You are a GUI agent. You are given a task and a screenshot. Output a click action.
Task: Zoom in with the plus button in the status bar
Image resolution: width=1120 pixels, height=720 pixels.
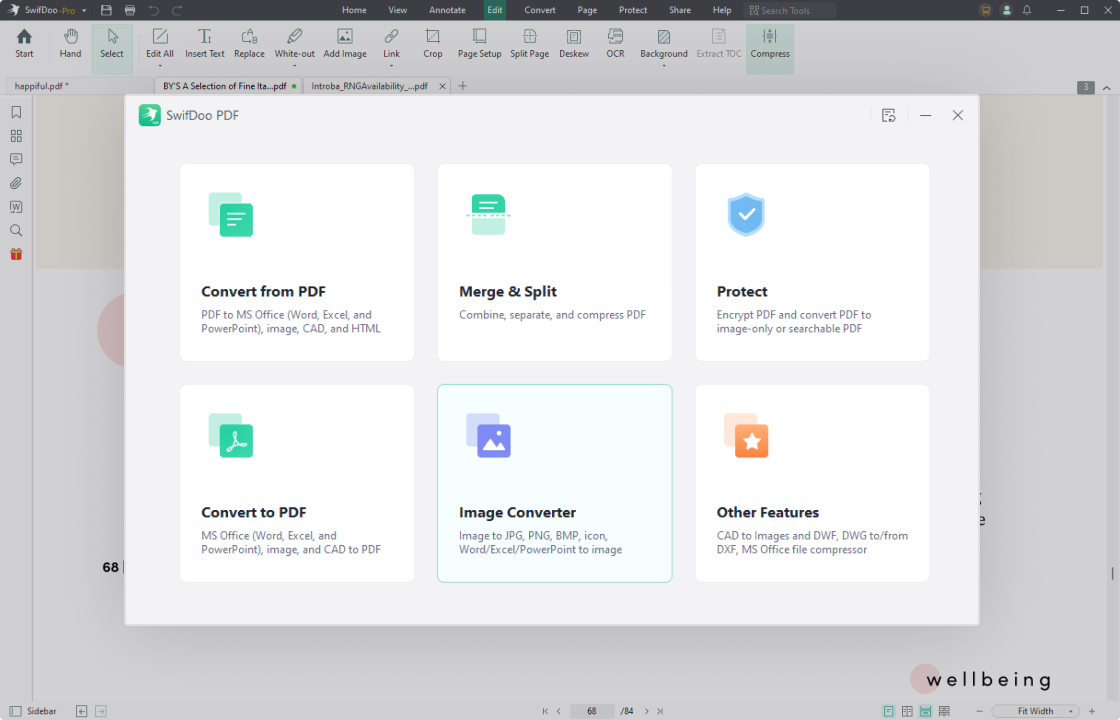pyautogui.click(x=1091, y=711)
